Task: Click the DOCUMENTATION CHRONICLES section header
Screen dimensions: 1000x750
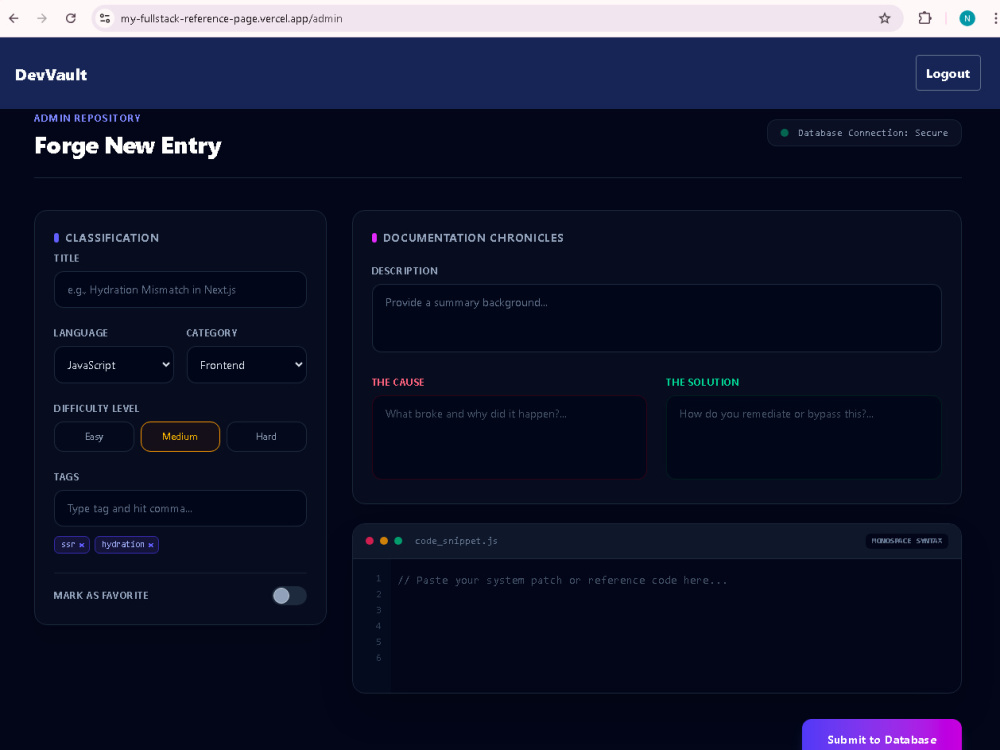Action: point(473,238)
